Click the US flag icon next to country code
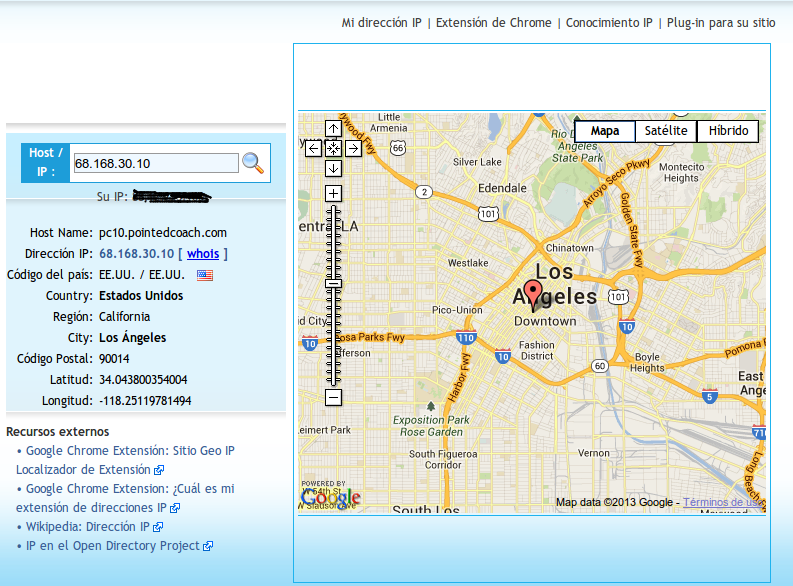Screen dimensions: 793x586 (205, 275)
